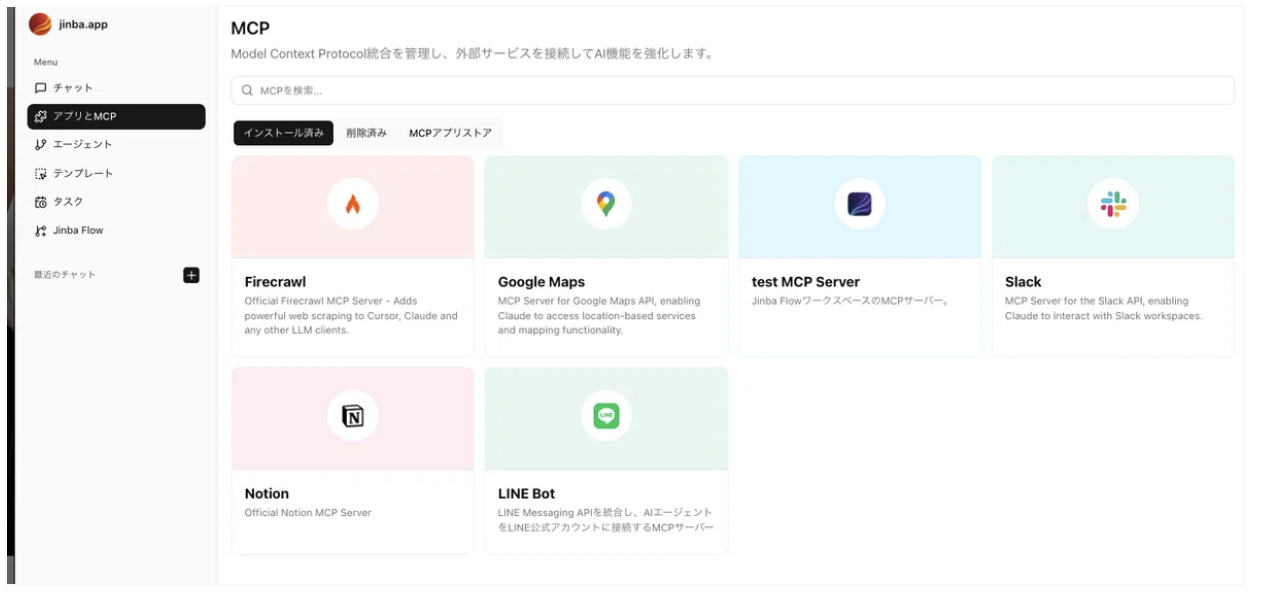
Task: Click the puzzle icon beside アプリとMCP
Action: coord(41,117)
